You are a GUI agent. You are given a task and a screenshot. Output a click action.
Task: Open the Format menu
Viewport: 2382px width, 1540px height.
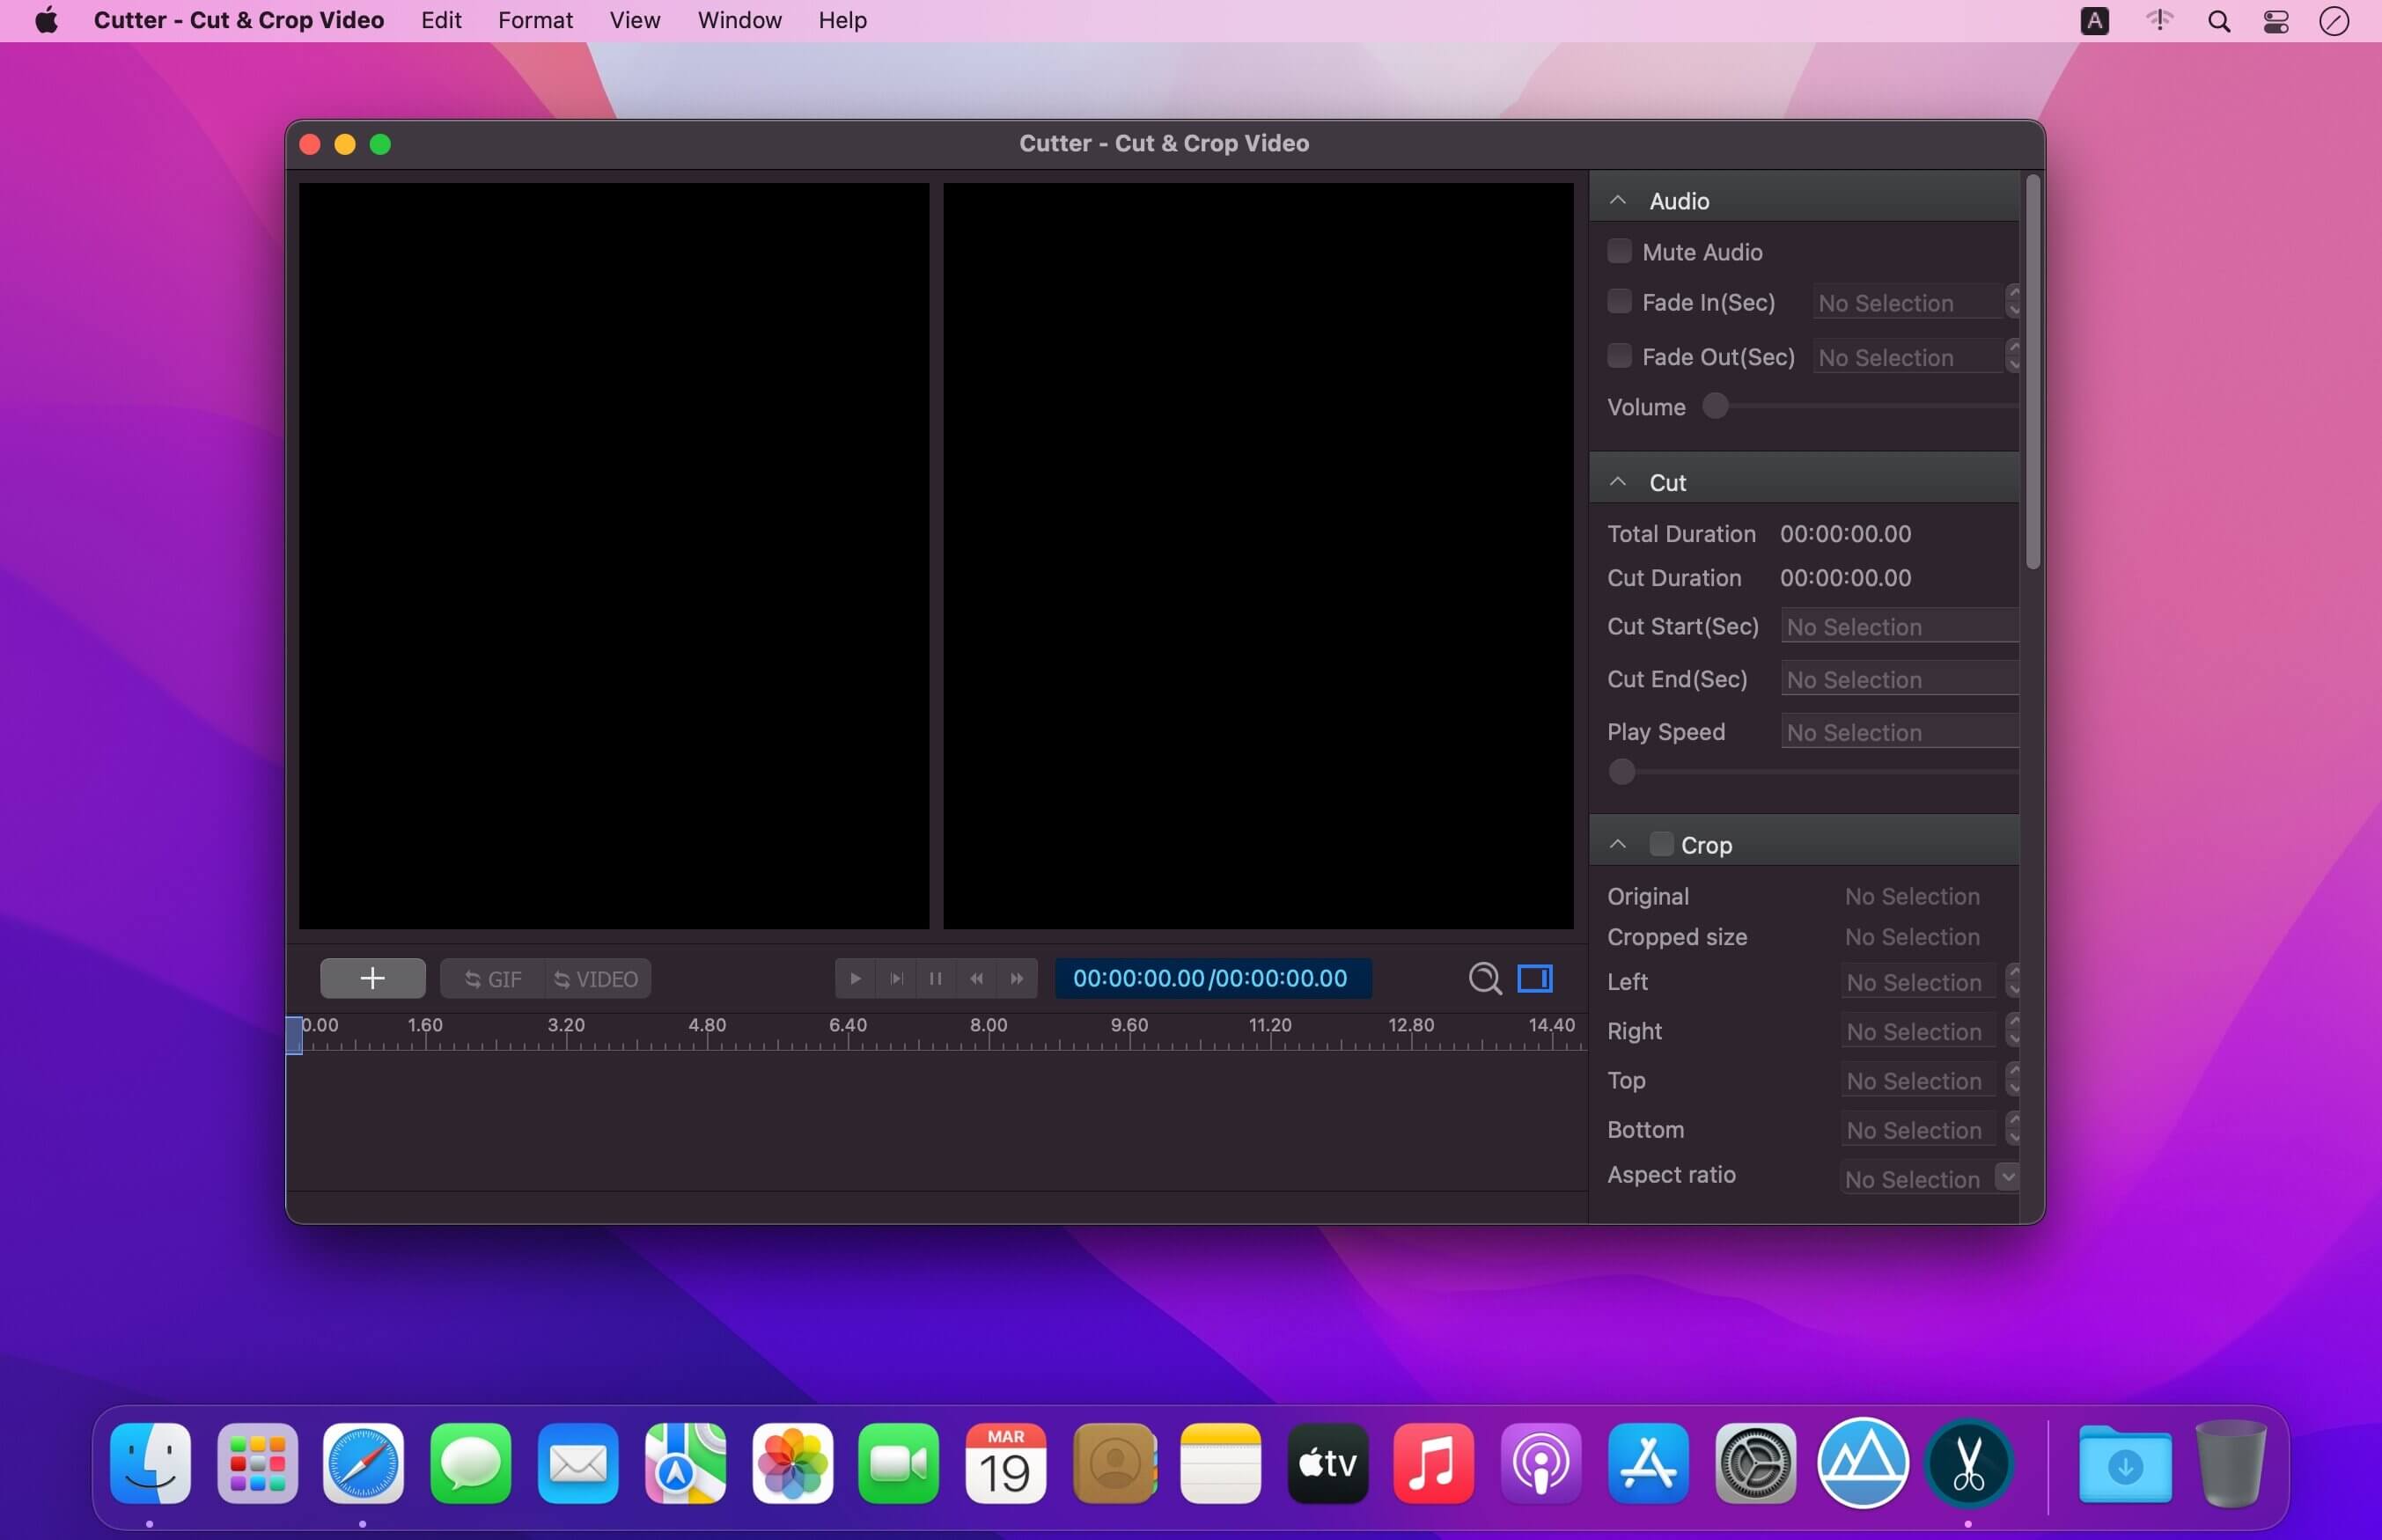[x=535, y=20]
